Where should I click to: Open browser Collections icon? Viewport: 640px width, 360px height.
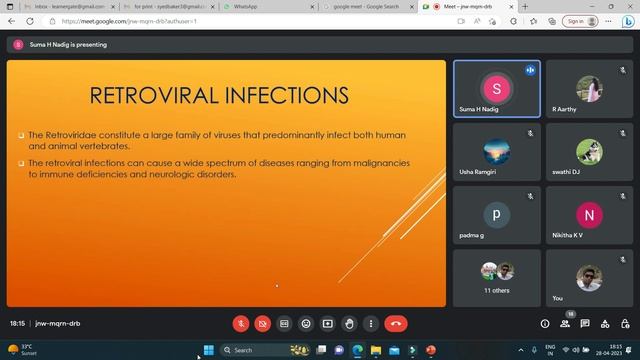[x=552, y=21]
